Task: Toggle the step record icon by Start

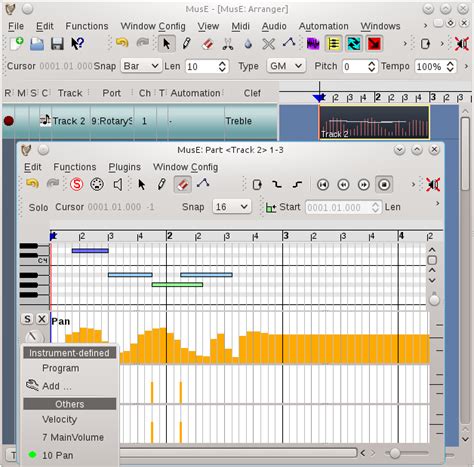Action: point(271,208)
